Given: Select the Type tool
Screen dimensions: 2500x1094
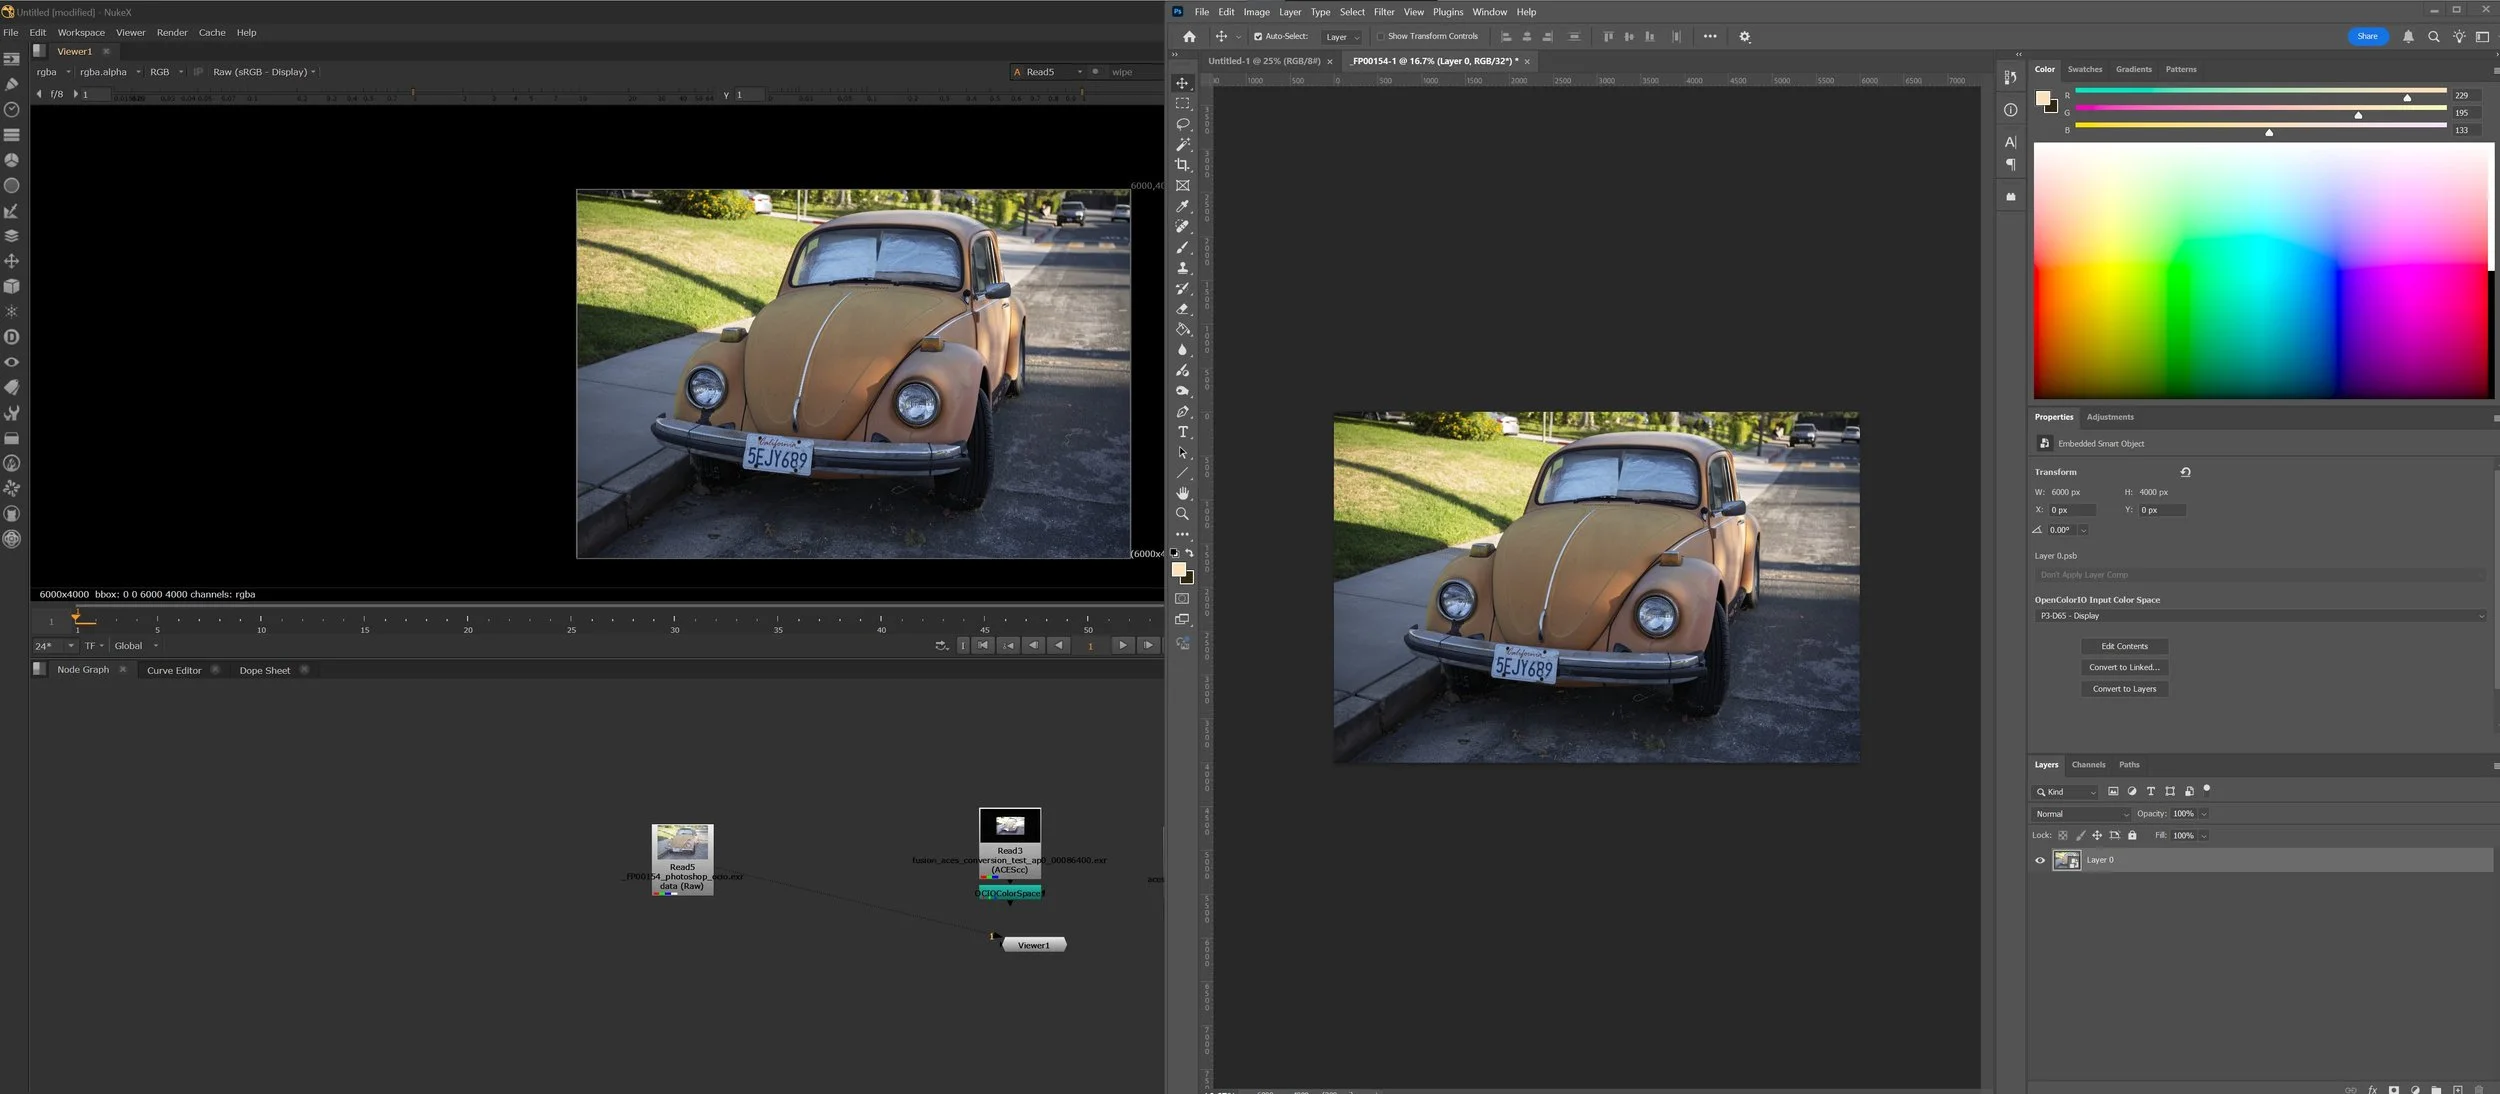Looking at the screenshot, I should 1182,432.
